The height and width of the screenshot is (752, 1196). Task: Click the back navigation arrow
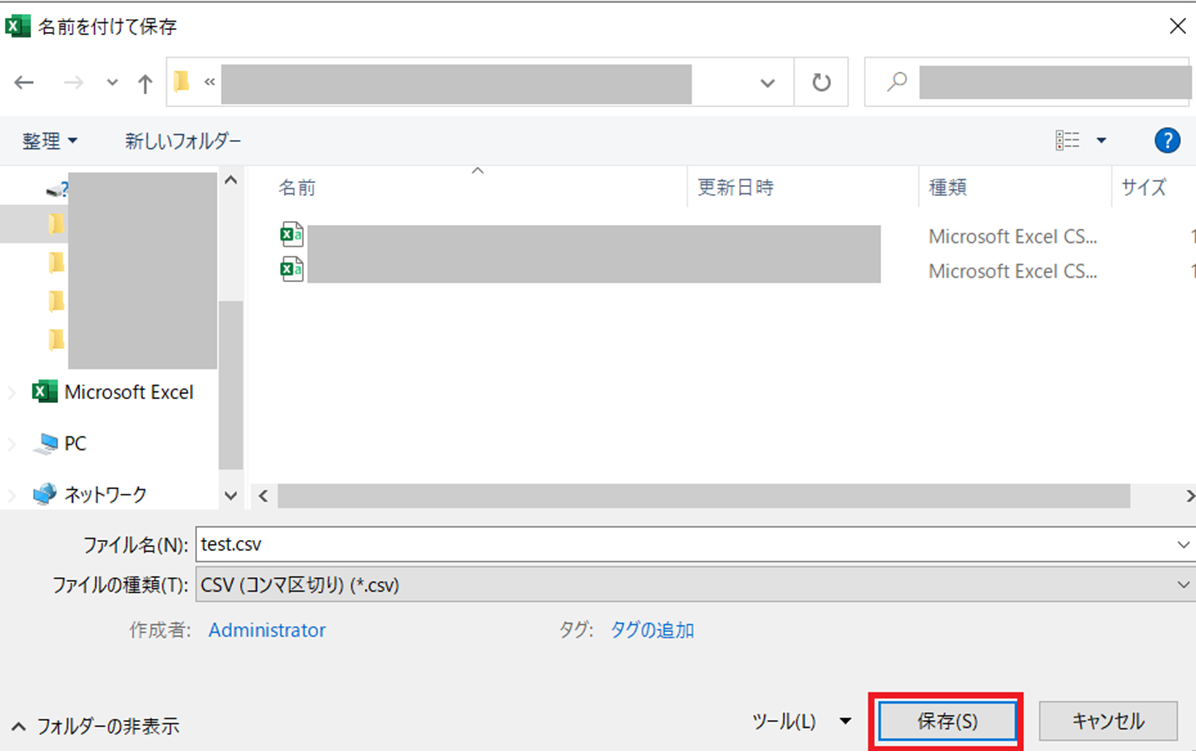[x=24, y=83]
